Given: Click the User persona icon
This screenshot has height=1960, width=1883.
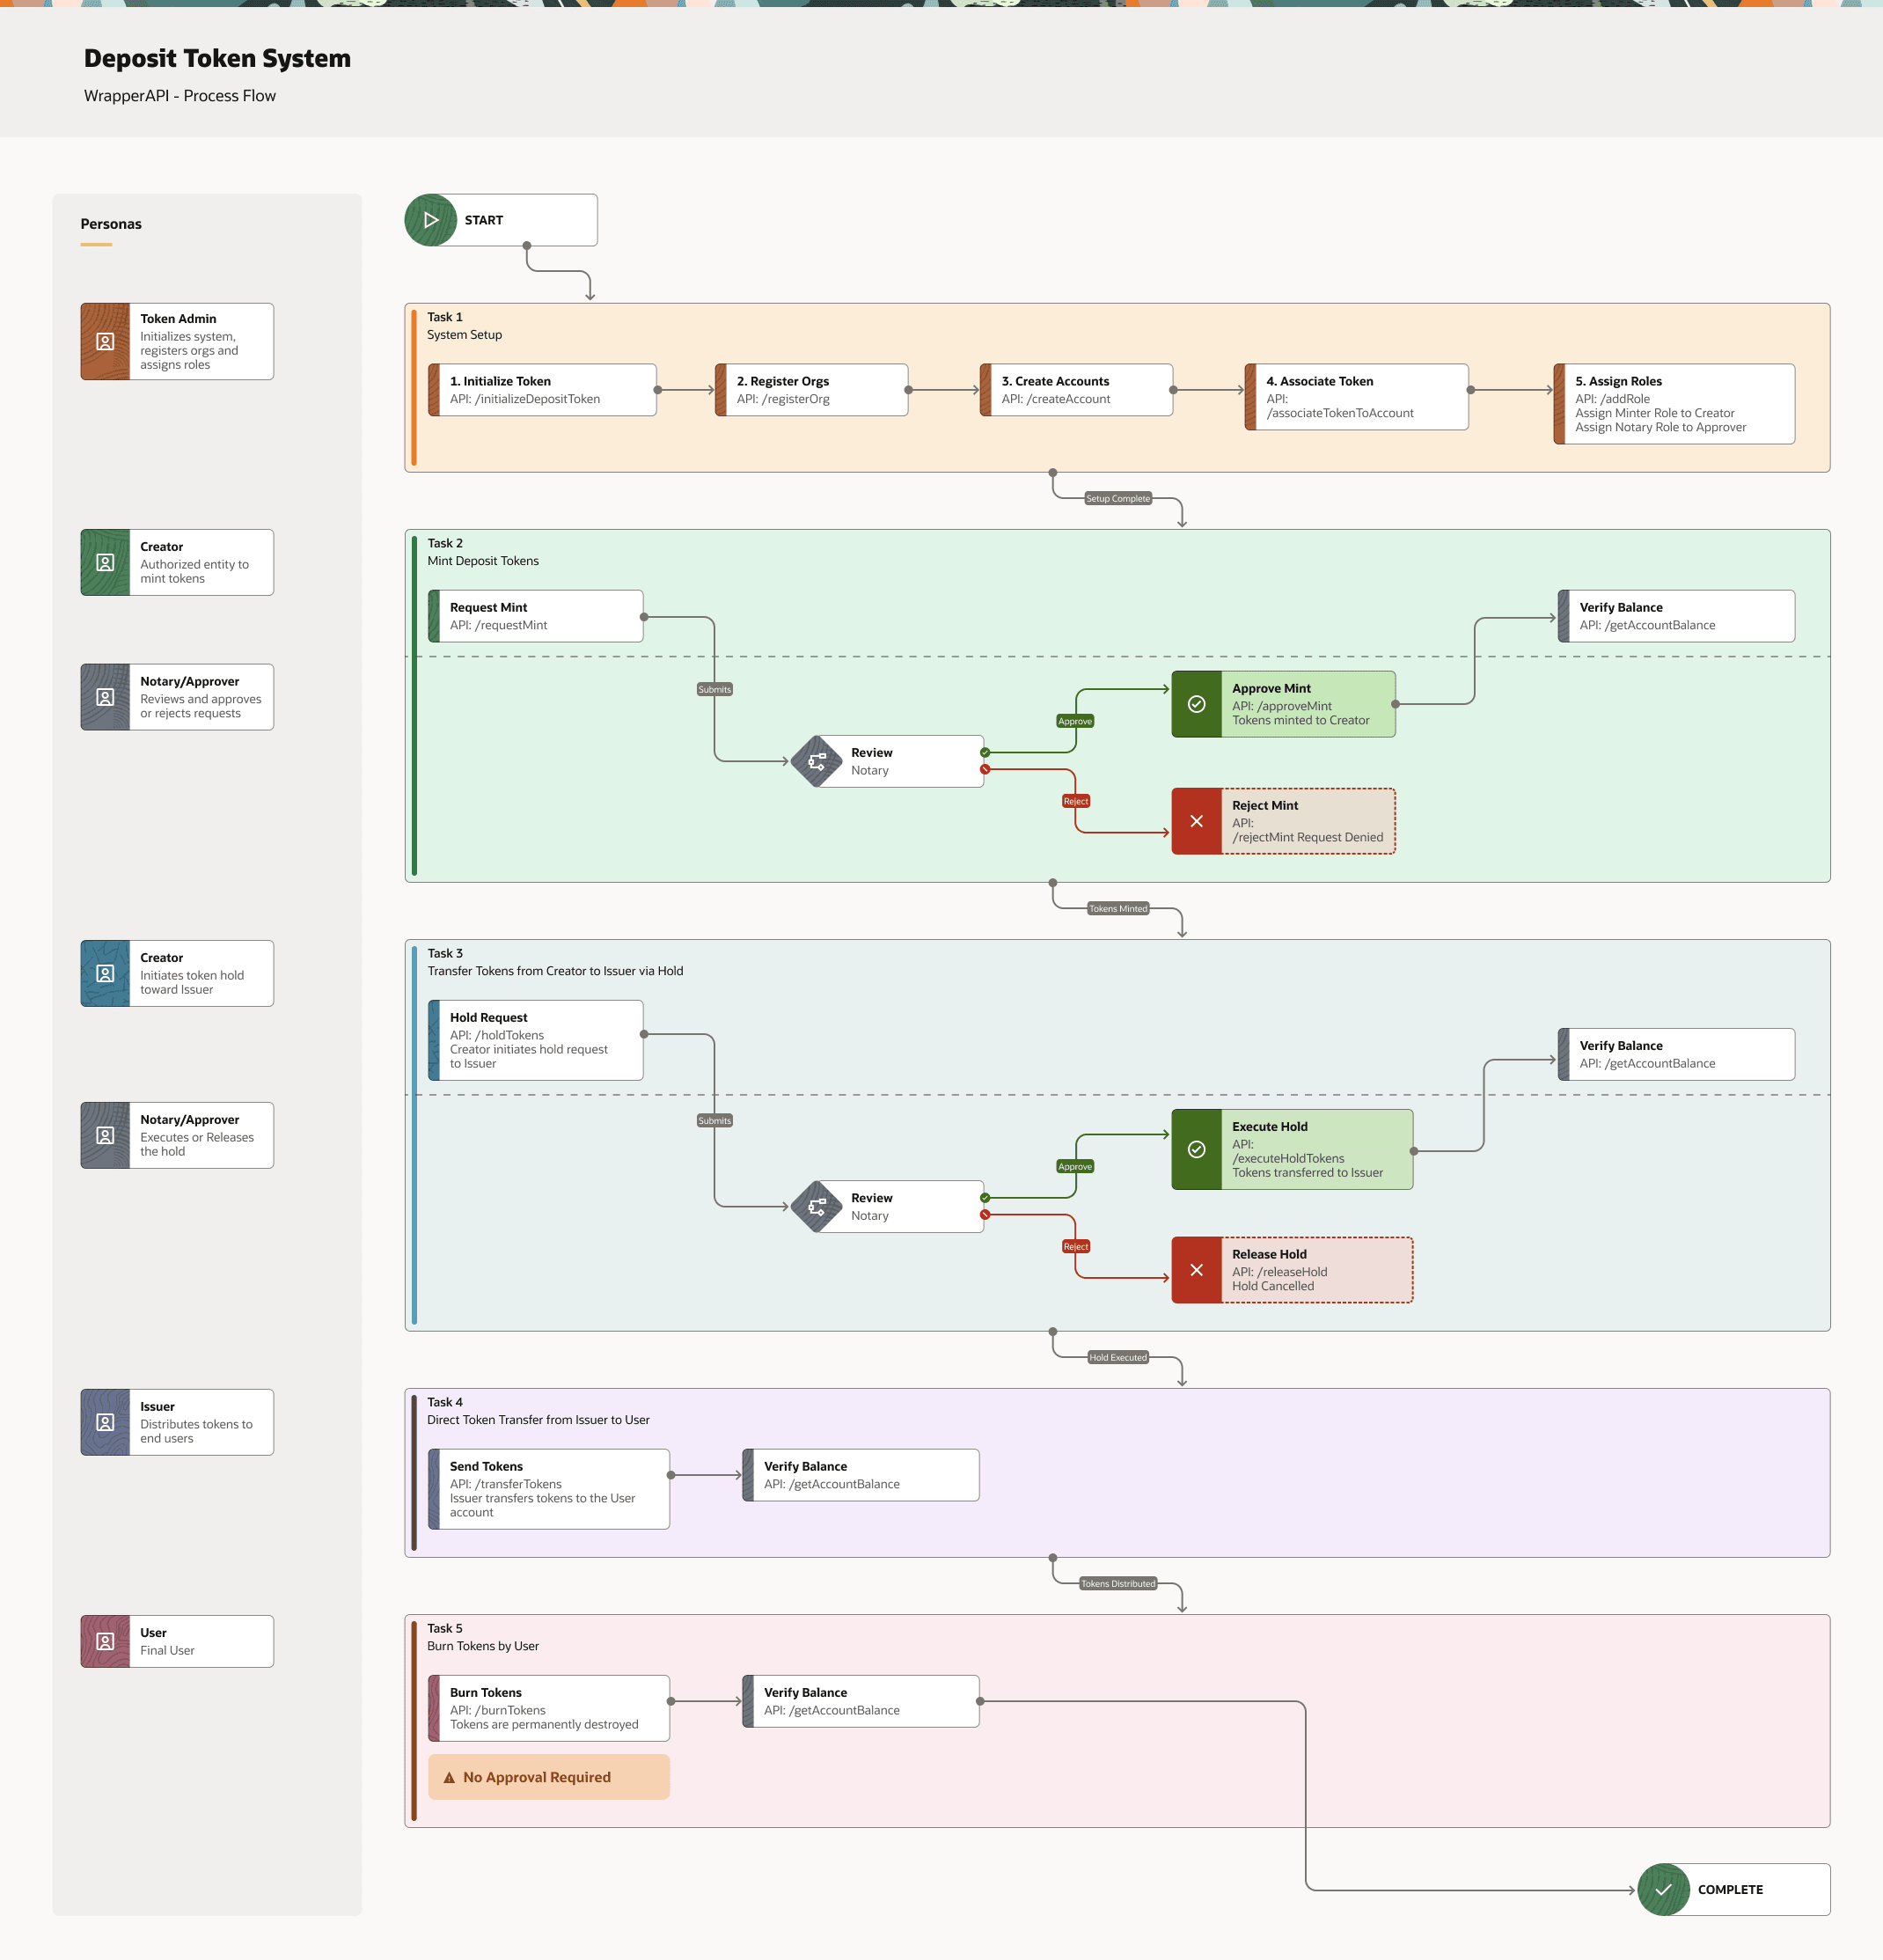Looking at the screenshot, I should pyautogui.click(x=105, y=1641).
